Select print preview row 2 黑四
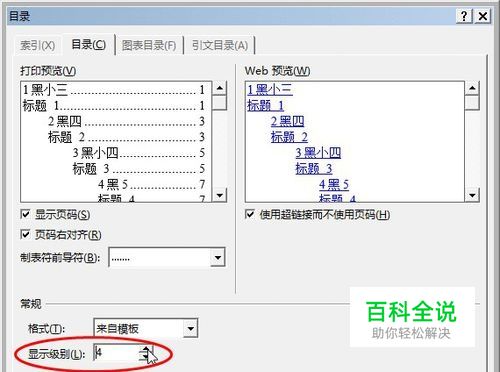Viewport: 500px width, 372px height. [x=126, y=121]
